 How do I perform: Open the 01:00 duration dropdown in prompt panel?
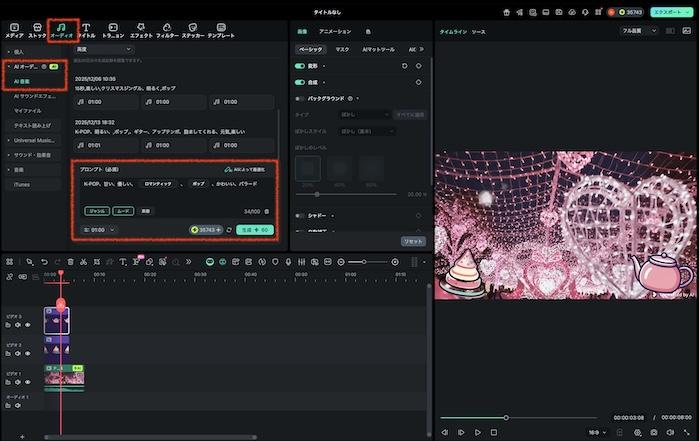(99, 230)
